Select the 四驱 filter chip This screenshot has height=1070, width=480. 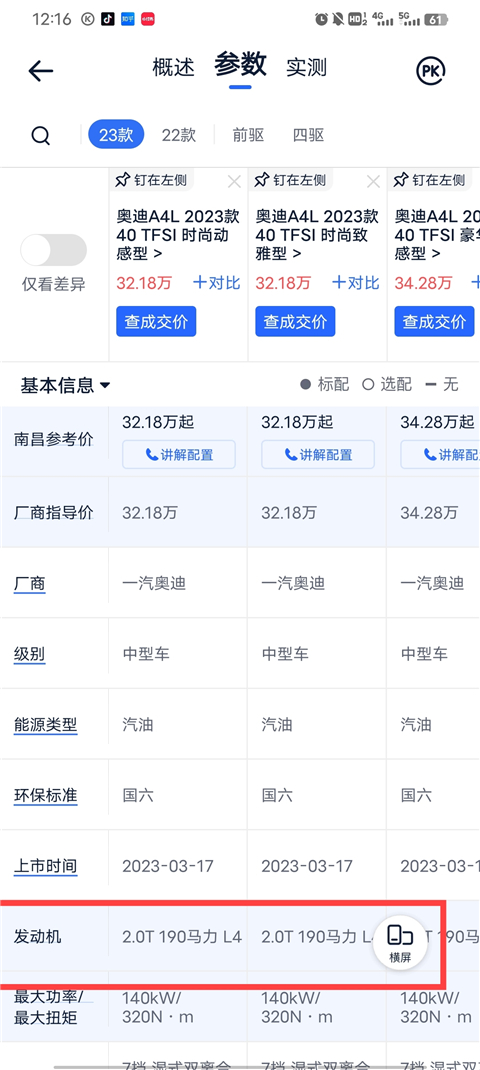(x=309, y=135)
